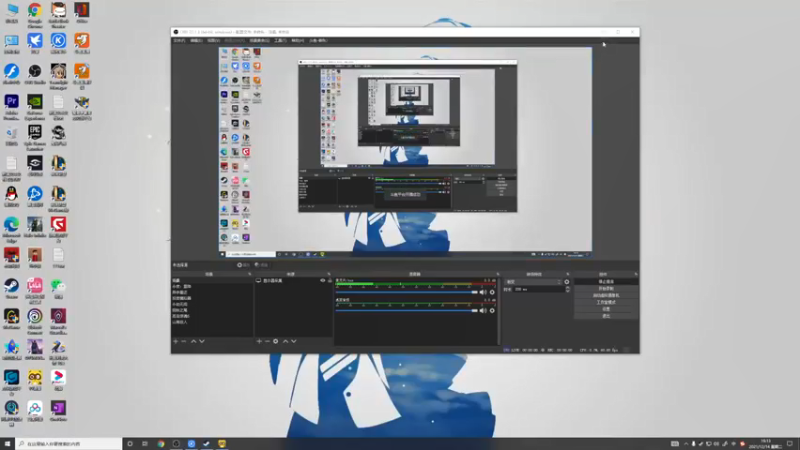Move scene up in the Scenes panel
The height and width of the screenshot is (450, 800).
[x=193, y=341]
